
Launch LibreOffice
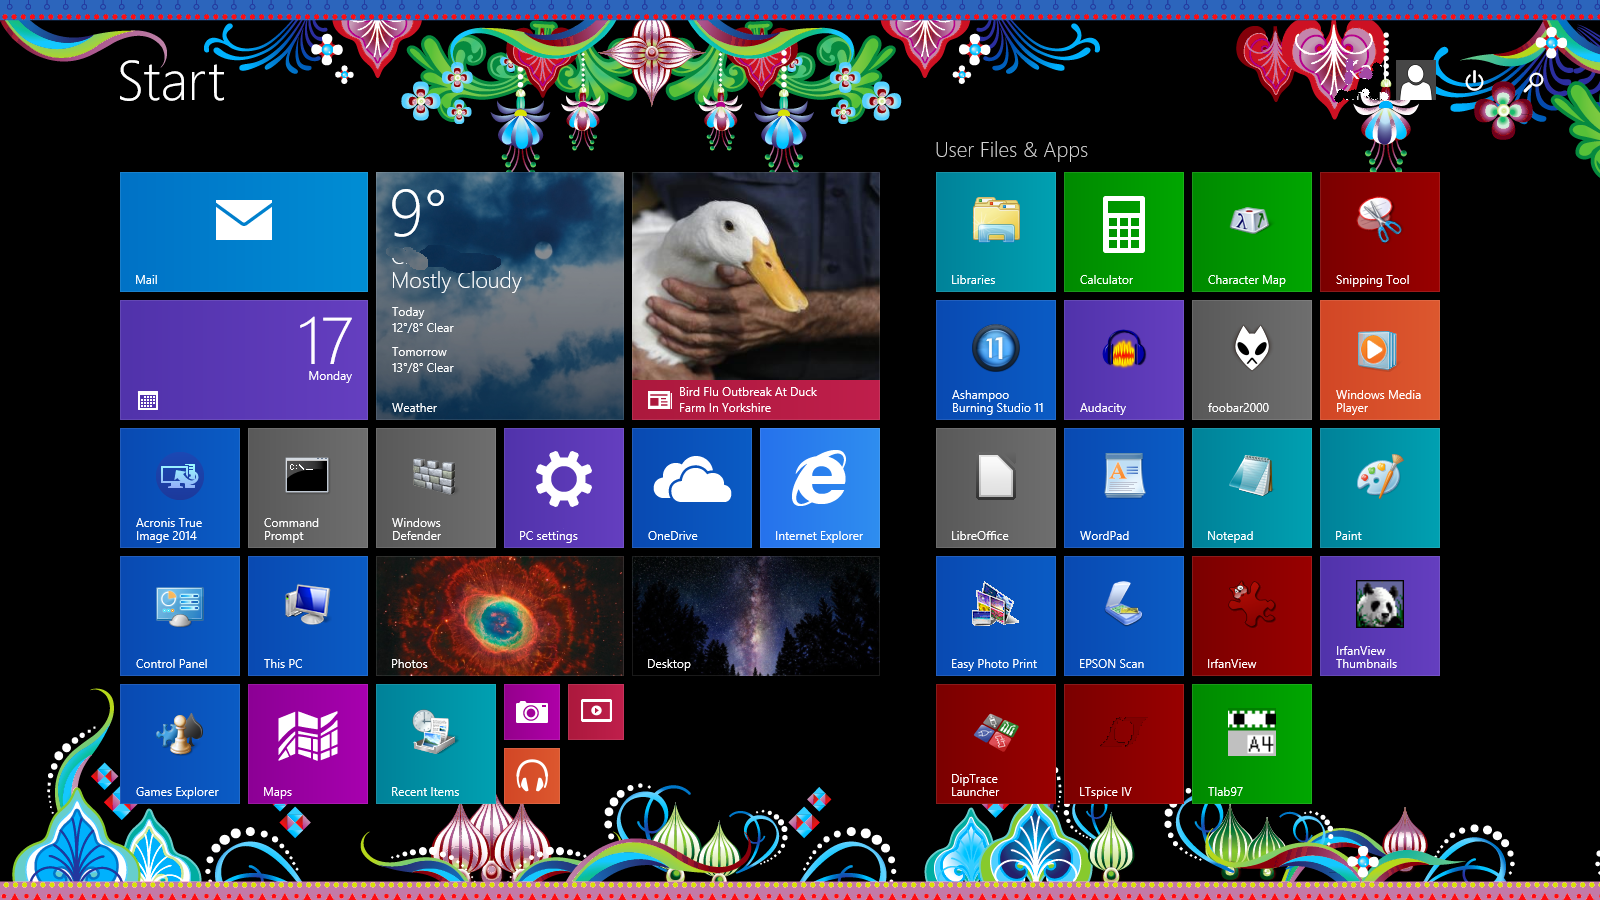coord(996,488)
